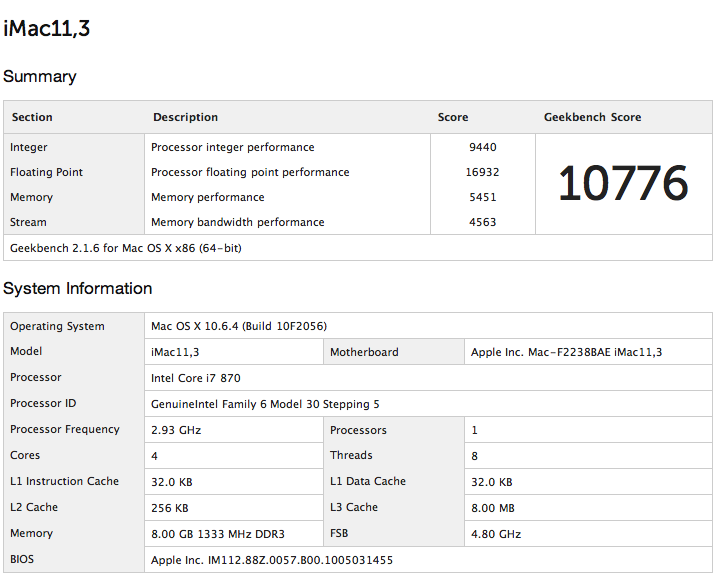Click the 4.80 GHz FSB value
716x576 pixels.
click(495, 534)
